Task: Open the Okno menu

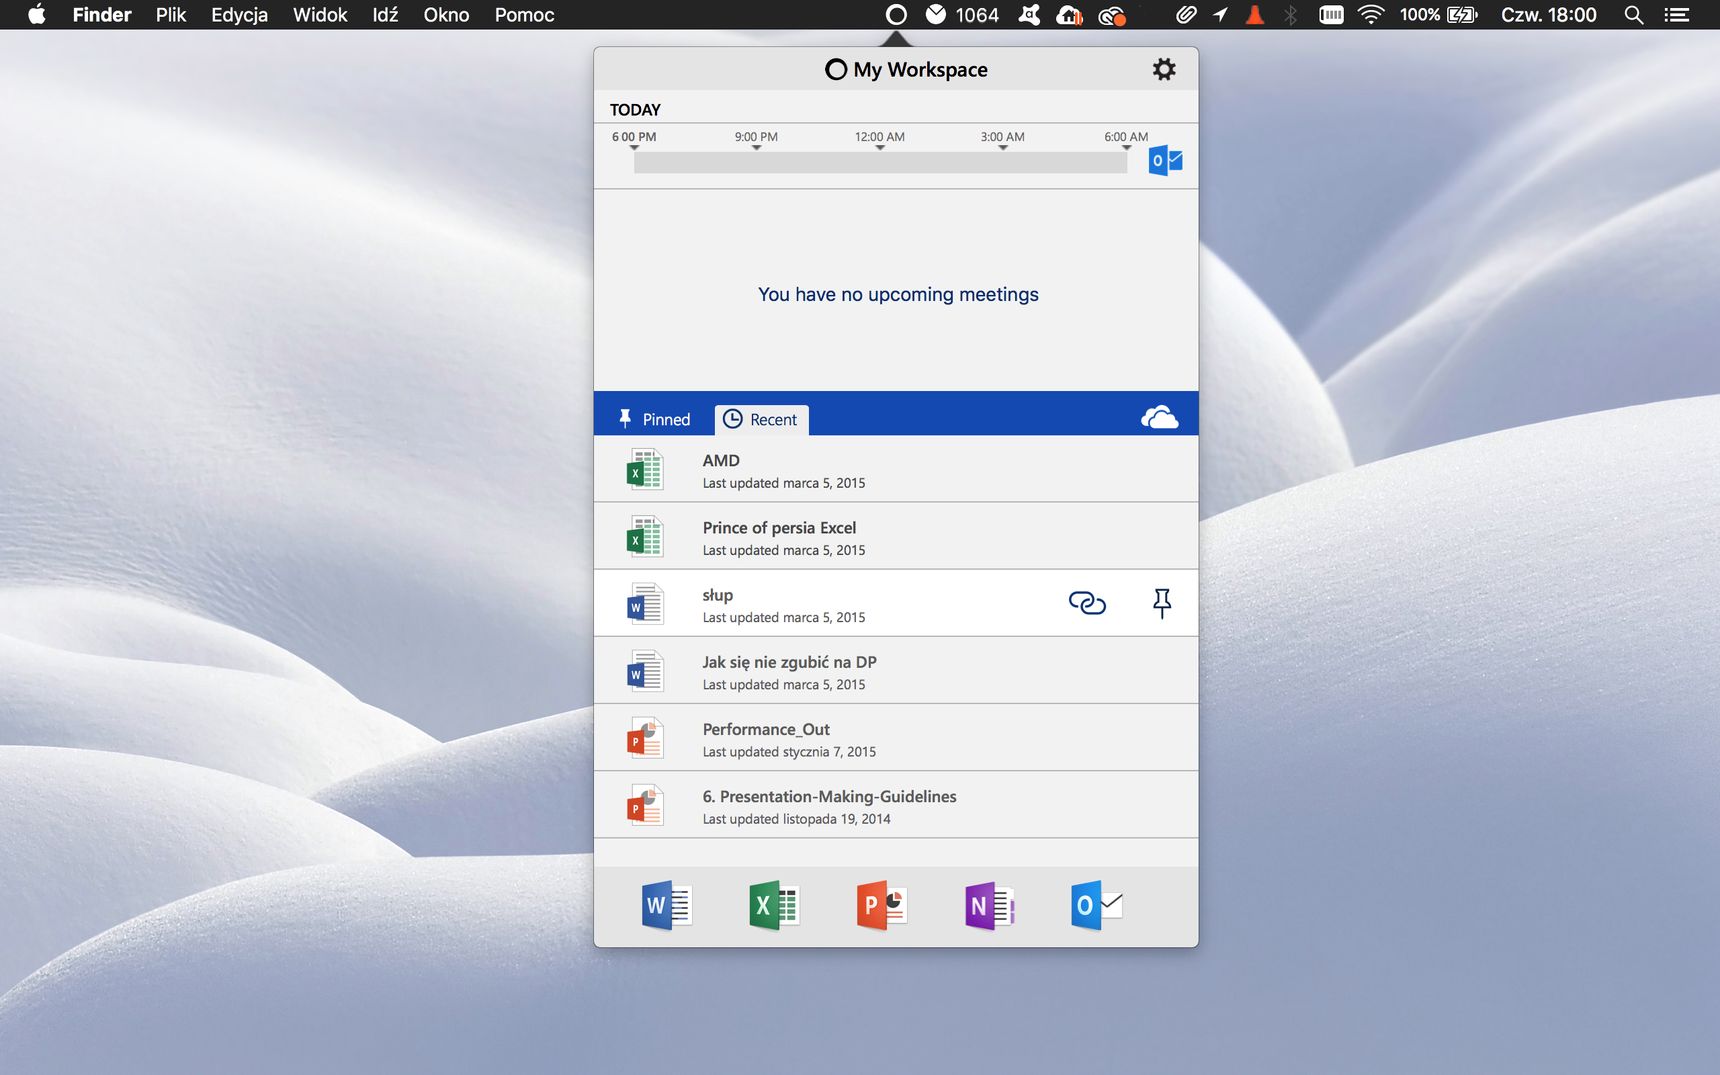Action: 446,15
